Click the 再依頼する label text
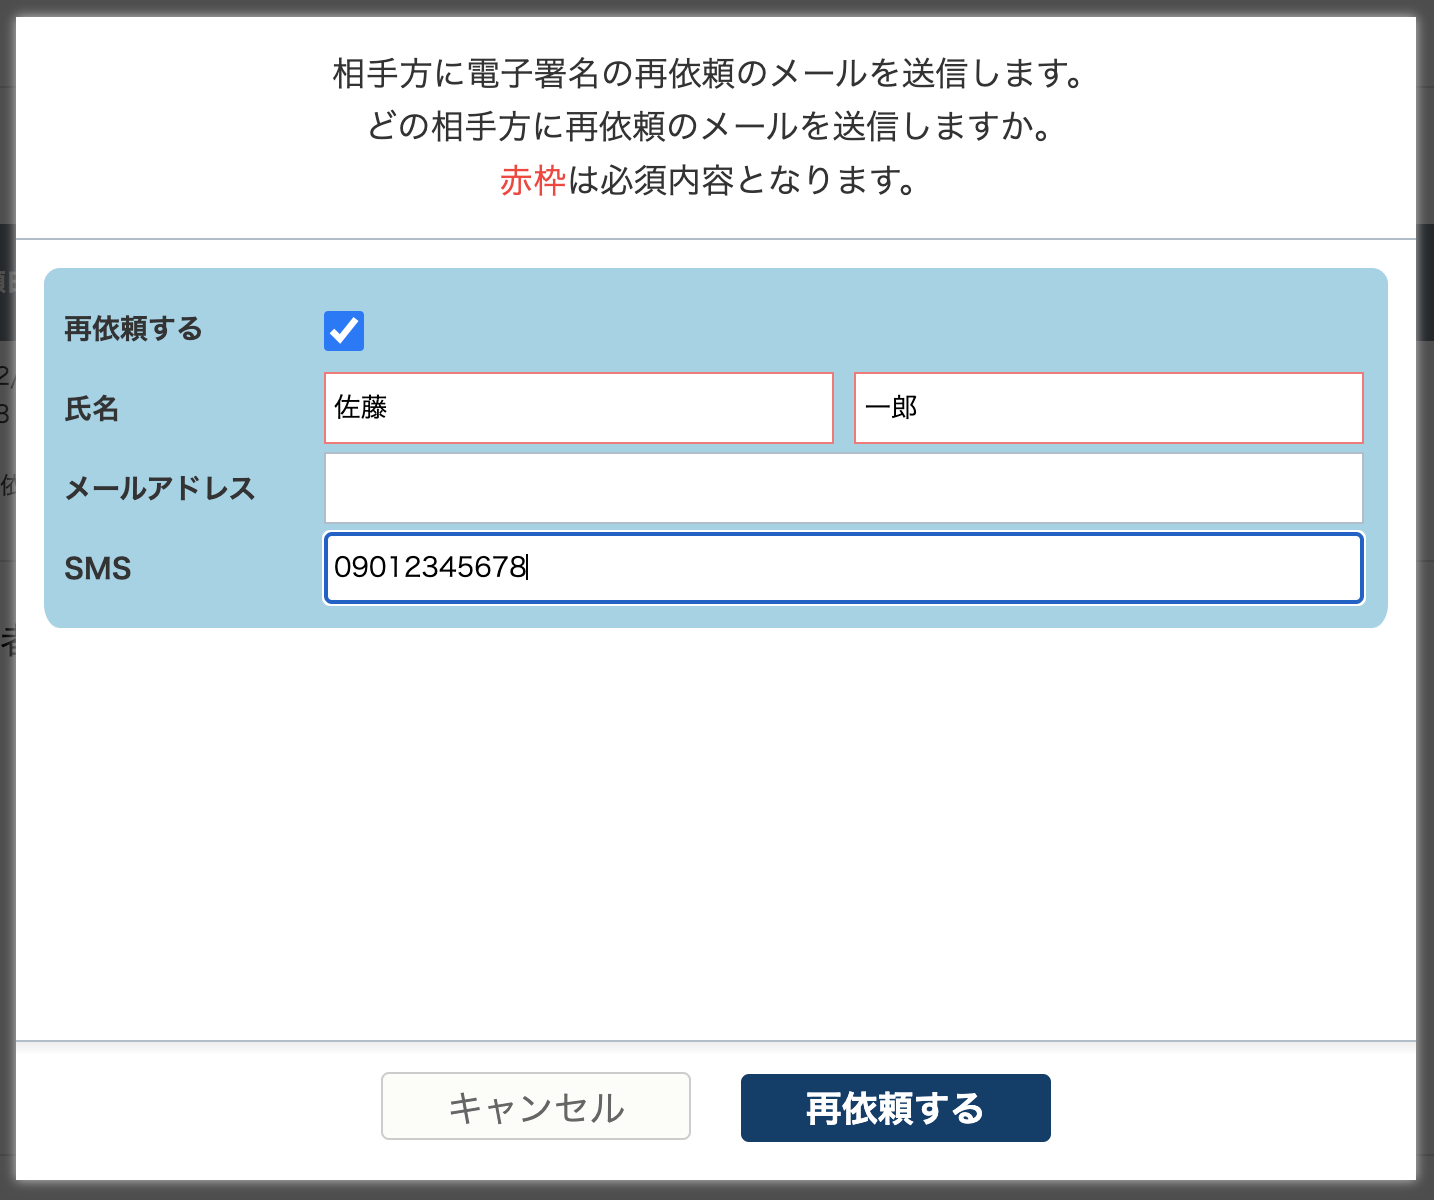Image resolution: width=1434 pixels, height=1200 pixels. tap(135, 328)
